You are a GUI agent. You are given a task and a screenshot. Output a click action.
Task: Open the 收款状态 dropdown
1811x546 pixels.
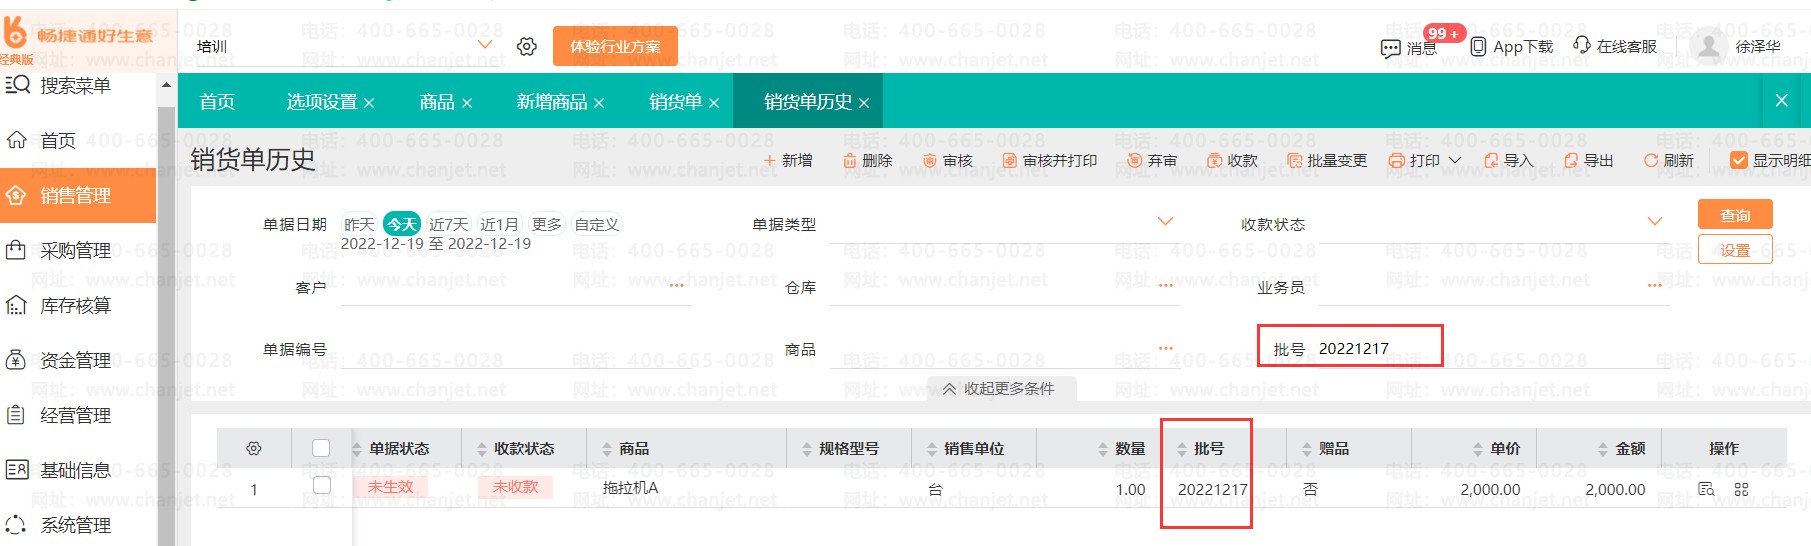coord(1655,221)
